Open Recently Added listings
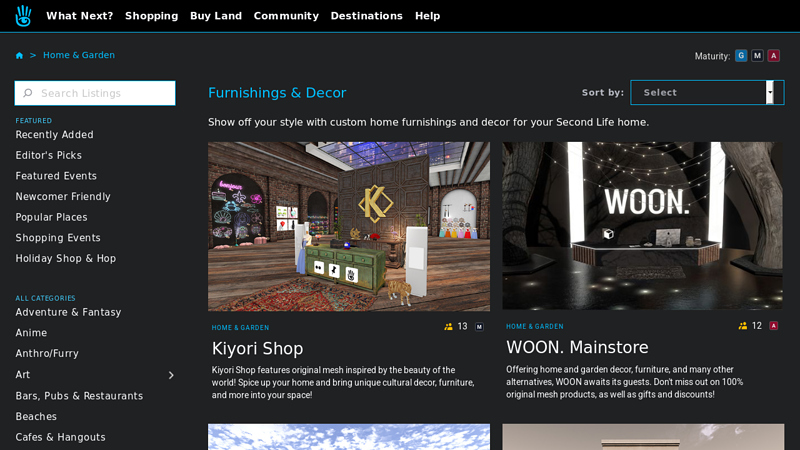 (x=55, y=135)
